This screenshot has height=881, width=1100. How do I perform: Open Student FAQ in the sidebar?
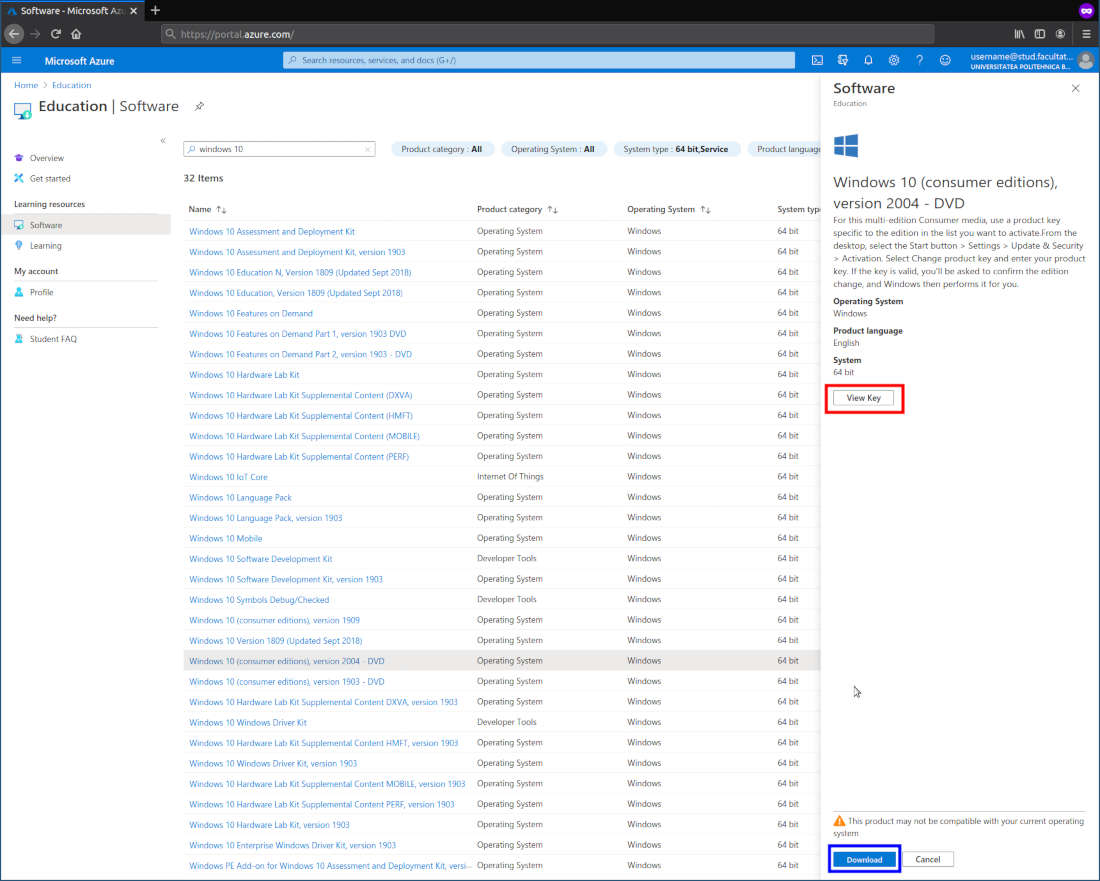53,339
